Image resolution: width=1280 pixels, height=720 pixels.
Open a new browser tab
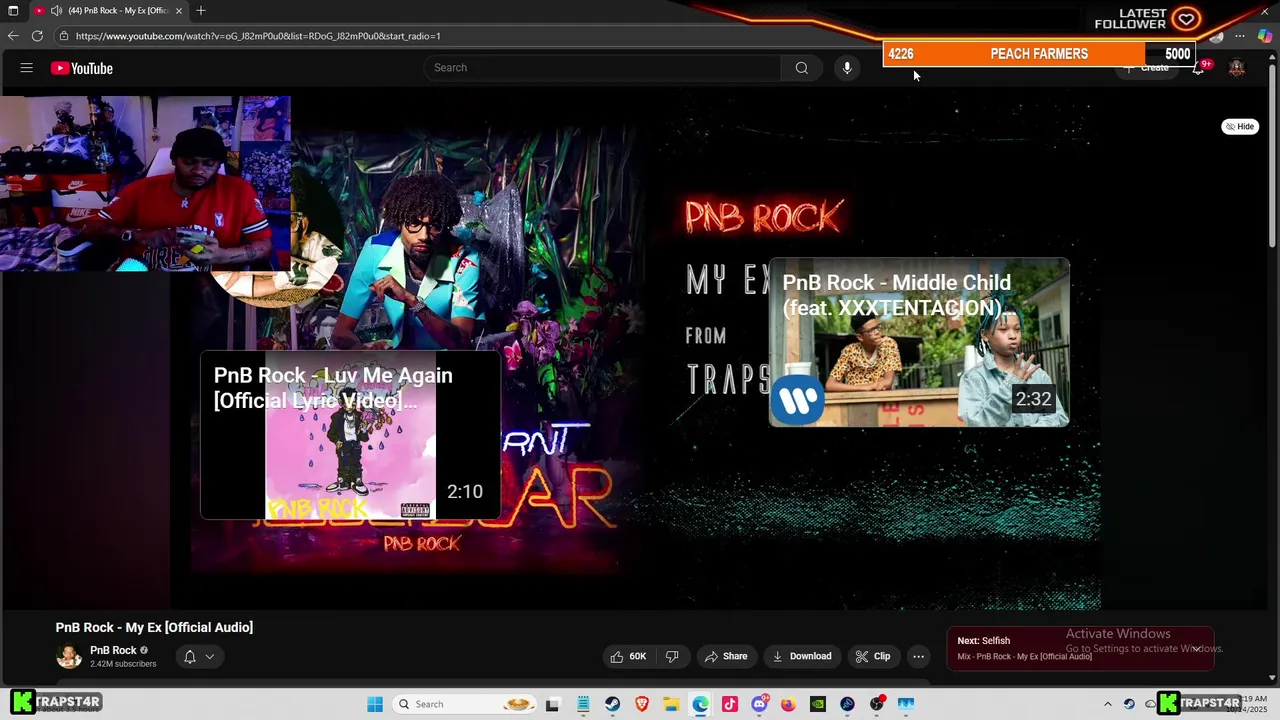tap(201, 11)
